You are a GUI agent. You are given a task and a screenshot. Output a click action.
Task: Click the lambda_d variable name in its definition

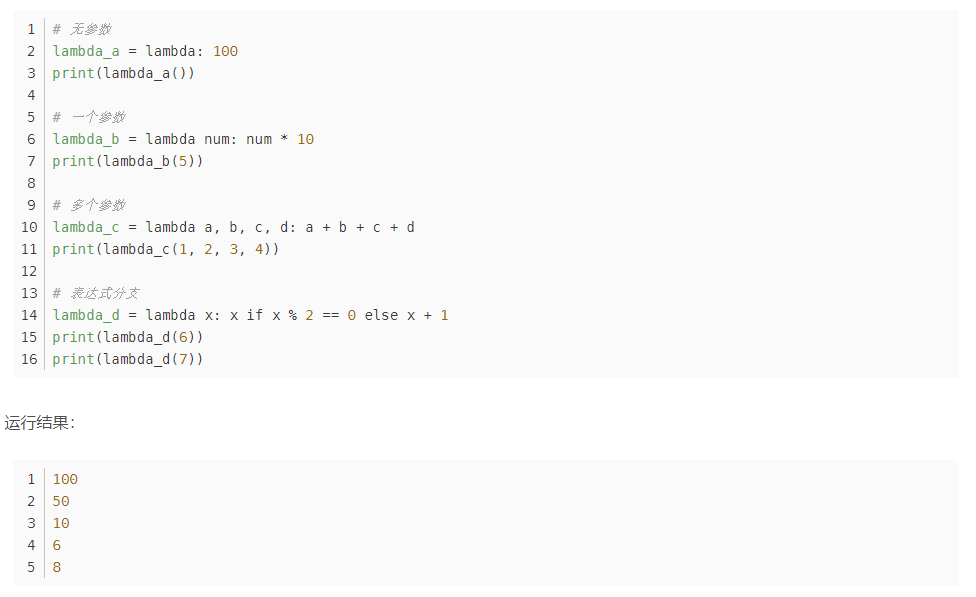click(86, 315)
